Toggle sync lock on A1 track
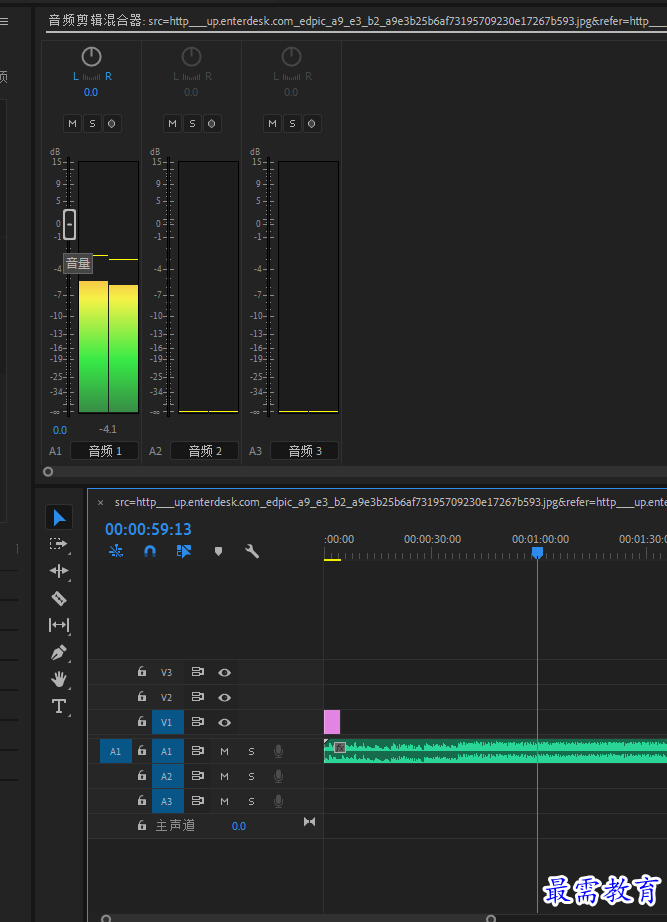 pyautogui.click(x=198, y=751)
